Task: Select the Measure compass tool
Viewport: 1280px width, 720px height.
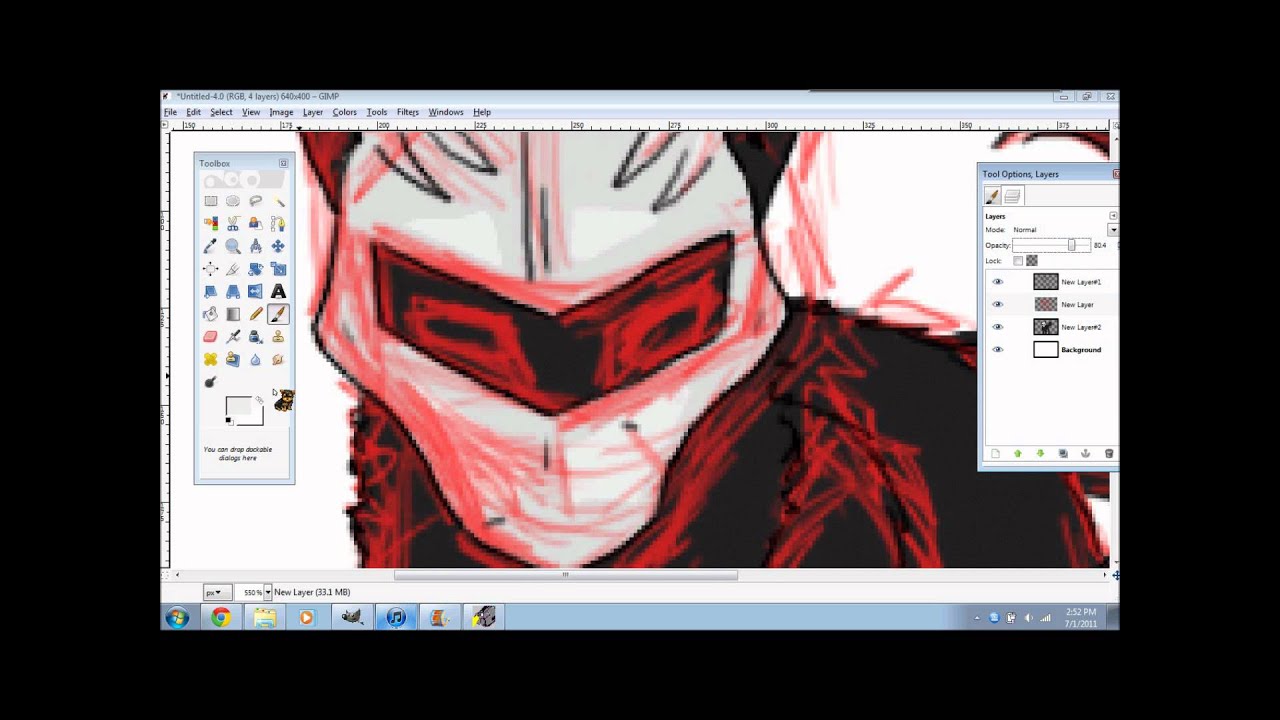Action: (x=256, y=246)
